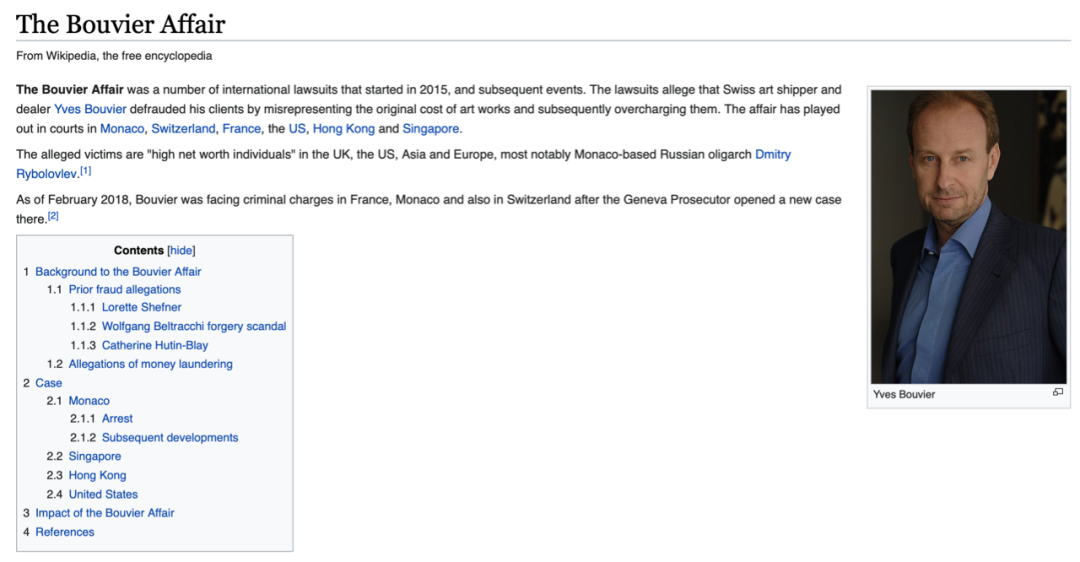Hide the Contents table

pos(181,251)
